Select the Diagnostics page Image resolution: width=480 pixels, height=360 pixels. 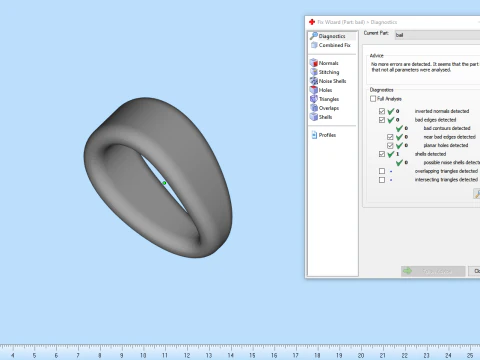(328, 36)
